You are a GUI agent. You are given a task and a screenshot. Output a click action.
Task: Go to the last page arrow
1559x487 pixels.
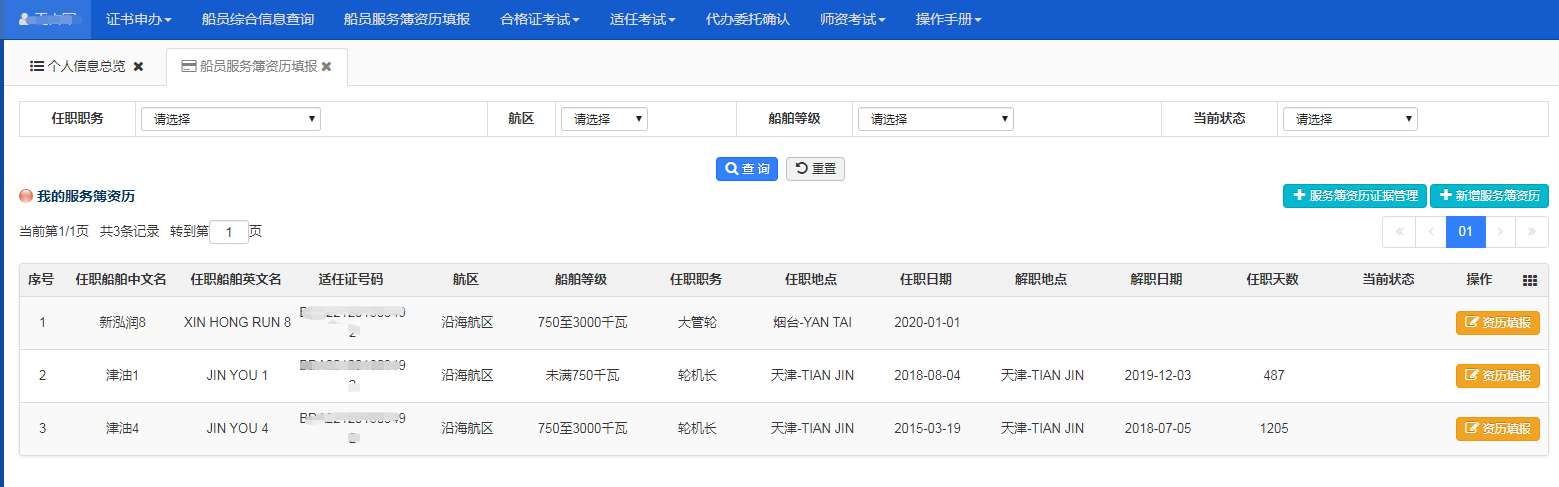click(x=1531, y=232)
